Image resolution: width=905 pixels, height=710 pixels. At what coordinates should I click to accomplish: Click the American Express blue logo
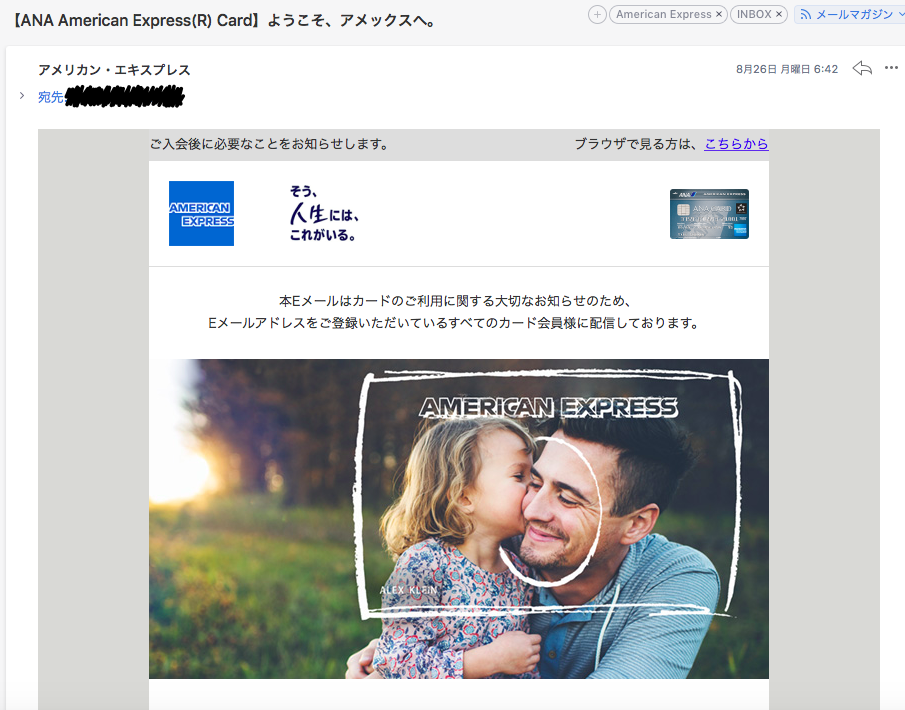[x=201, y=214]
